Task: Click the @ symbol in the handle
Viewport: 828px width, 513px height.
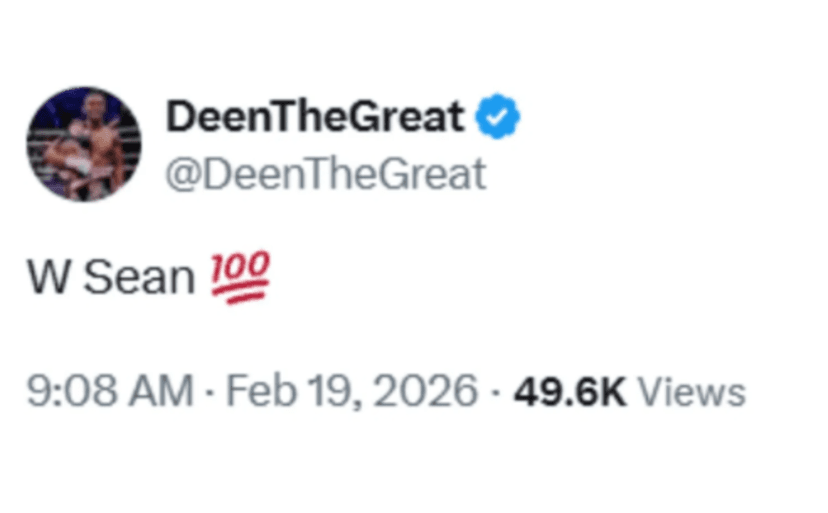Action: (182, 175)
